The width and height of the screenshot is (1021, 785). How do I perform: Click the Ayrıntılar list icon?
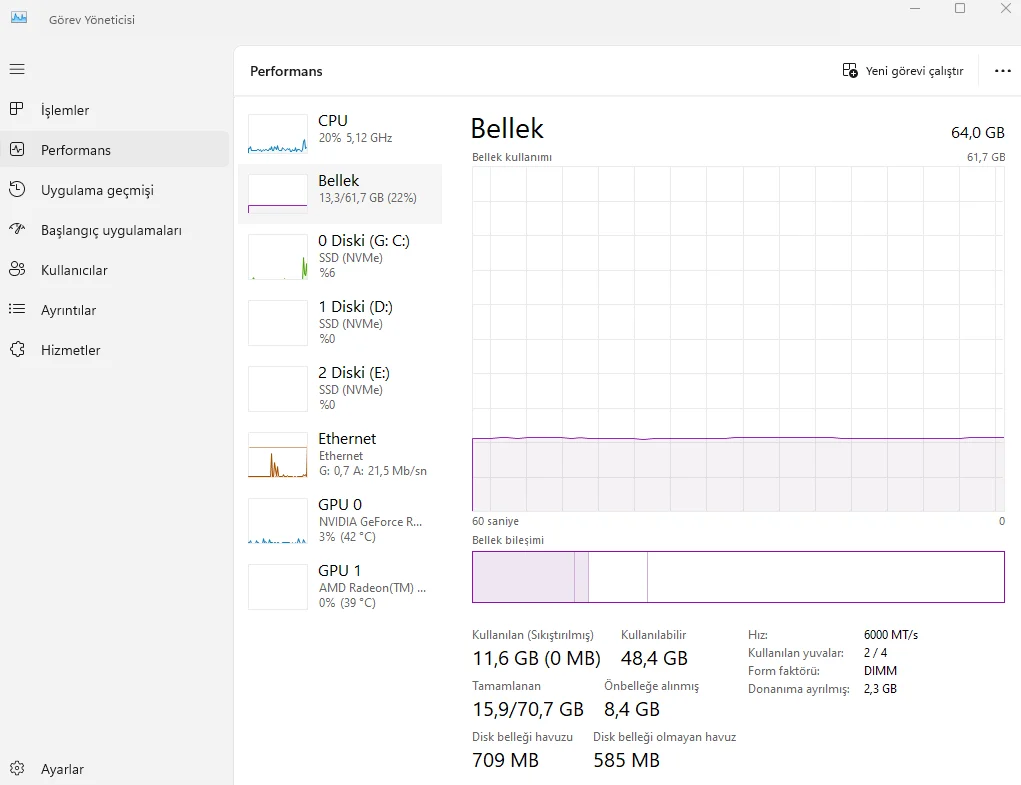point(17,309)
